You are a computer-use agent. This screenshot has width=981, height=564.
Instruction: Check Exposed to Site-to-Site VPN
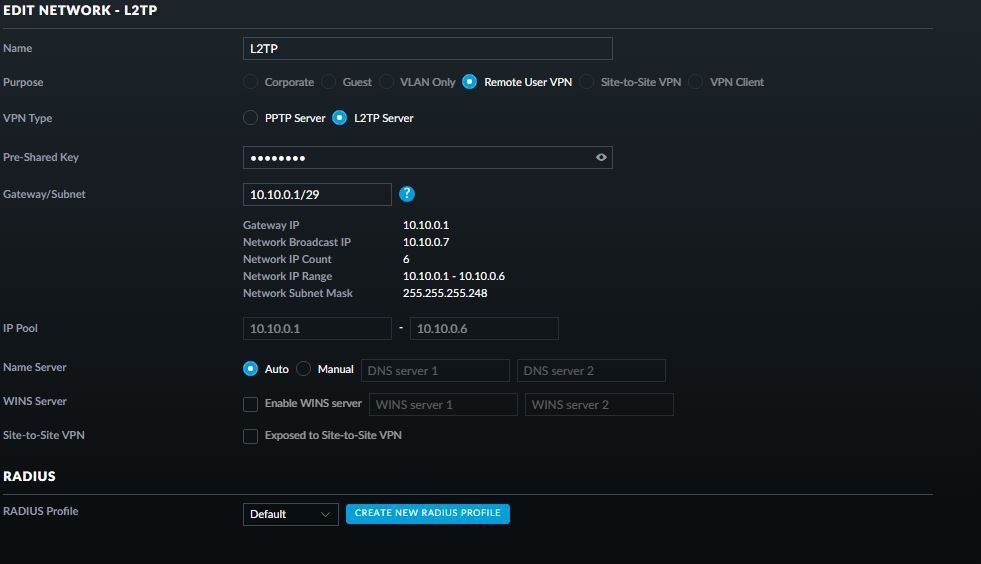coord(251,436)
